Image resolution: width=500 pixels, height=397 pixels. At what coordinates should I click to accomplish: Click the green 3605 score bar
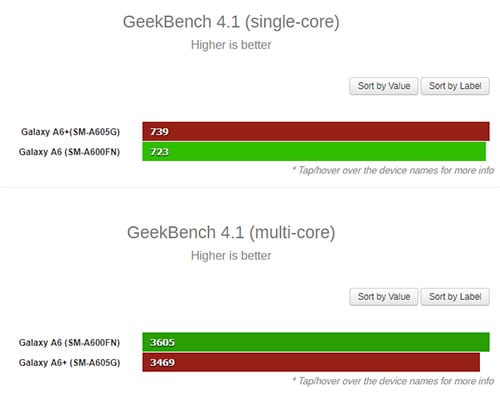tap(316, 342)
